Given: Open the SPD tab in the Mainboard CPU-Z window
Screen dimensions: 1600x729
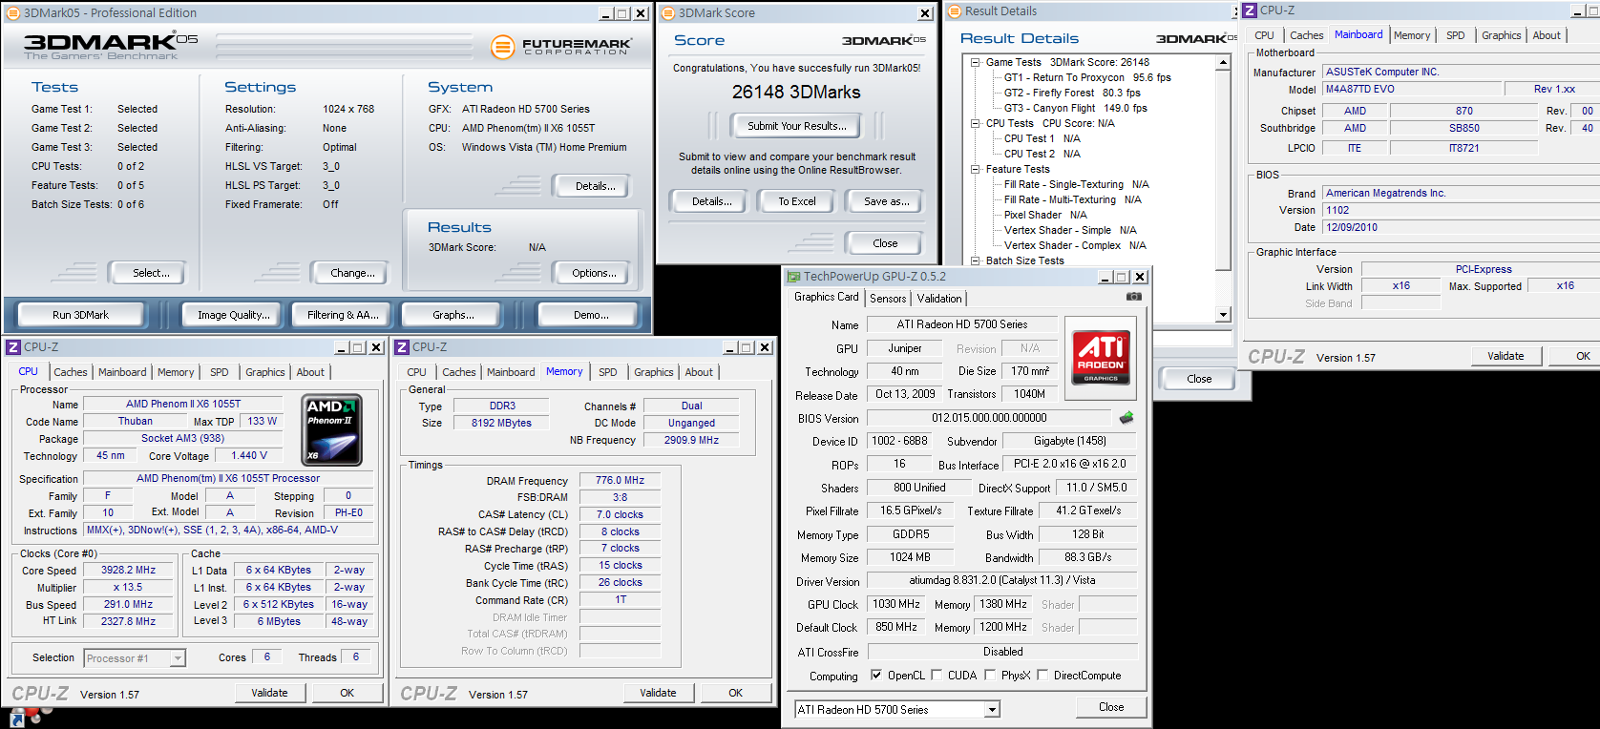Looking at the screenshot, I should (1455, 35).
